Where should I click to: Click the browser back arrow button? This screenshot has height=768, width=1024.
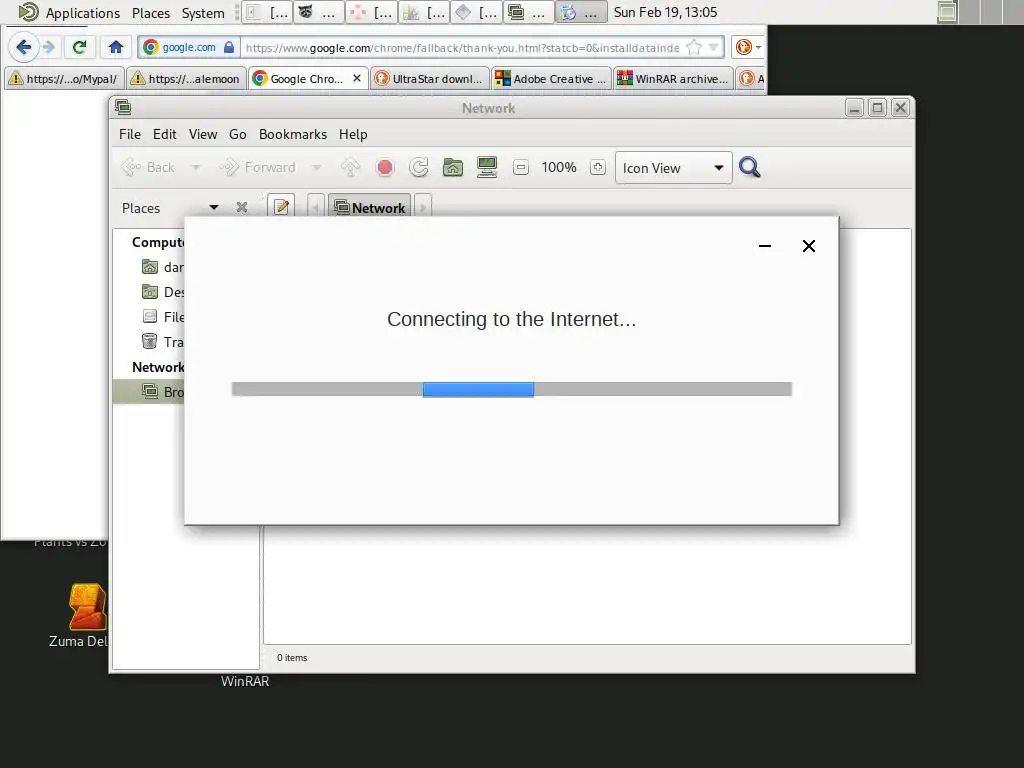click(x=24, y=47)
